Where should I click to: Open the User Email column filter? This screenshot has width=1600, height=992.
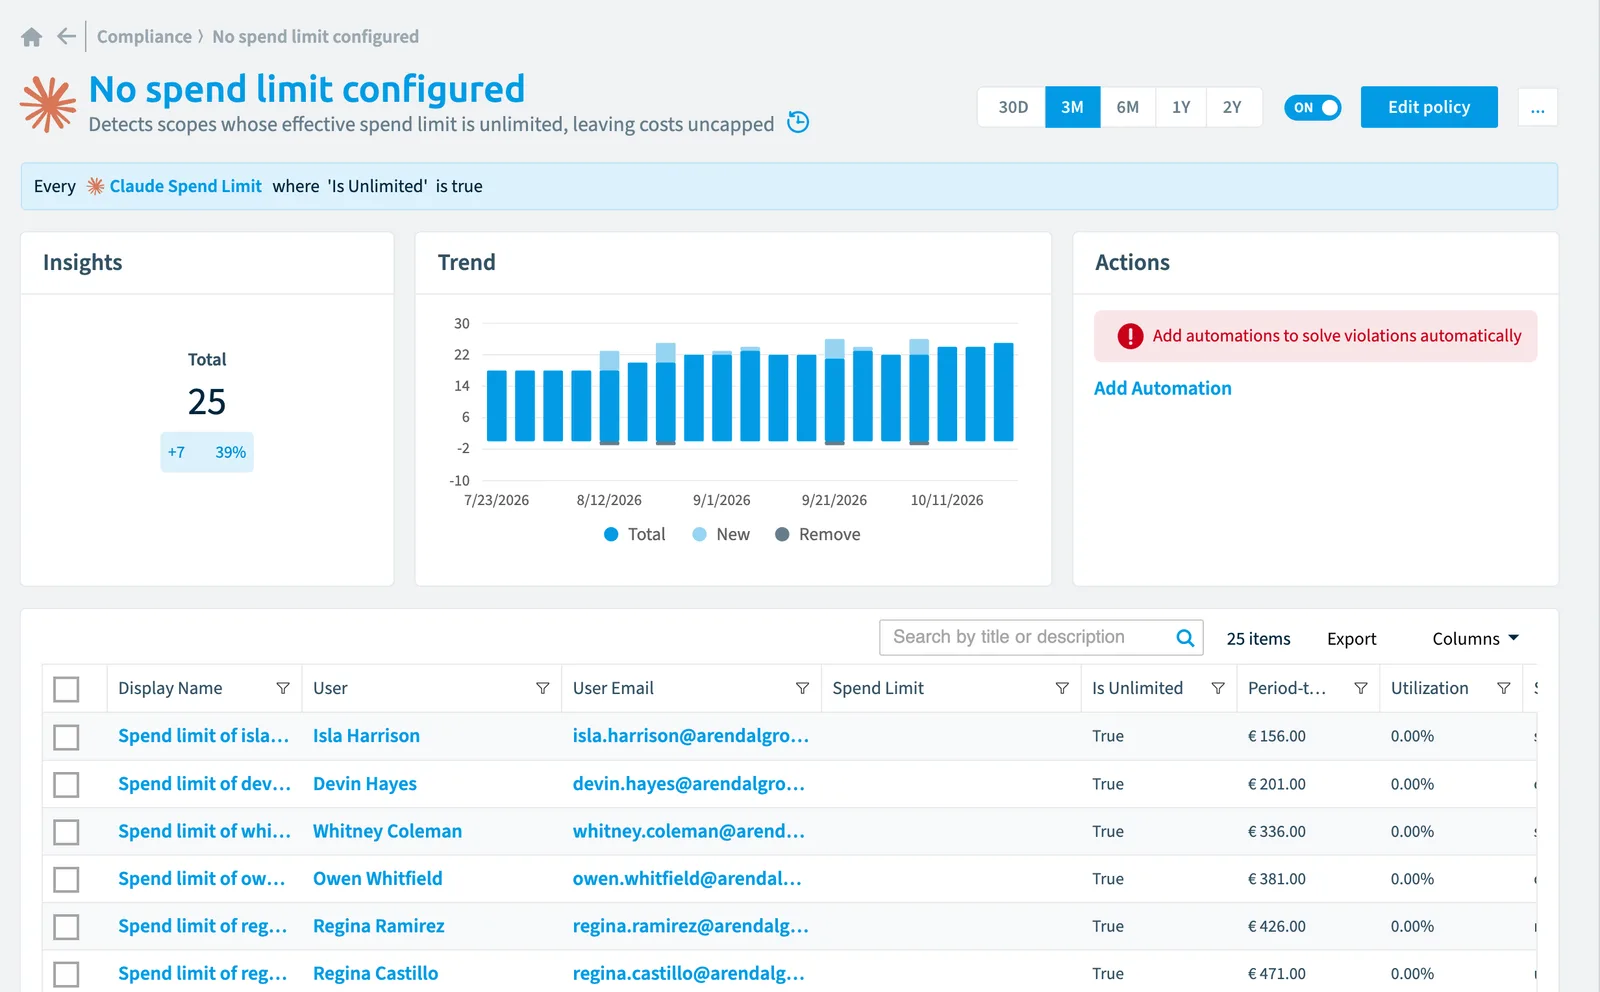(802, 688)
